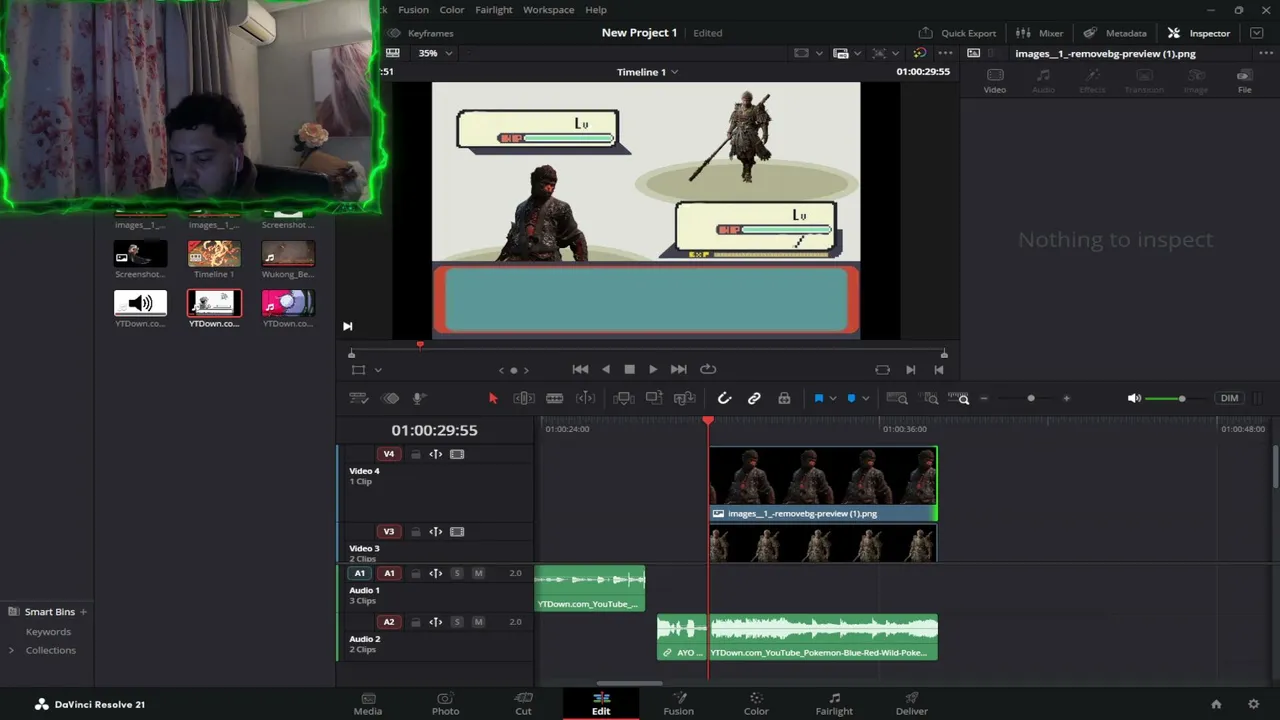Open the Video tab in Inspector
Image resolution: width=1280 pixels, height=720 pixels.
(x=995, y=80)
